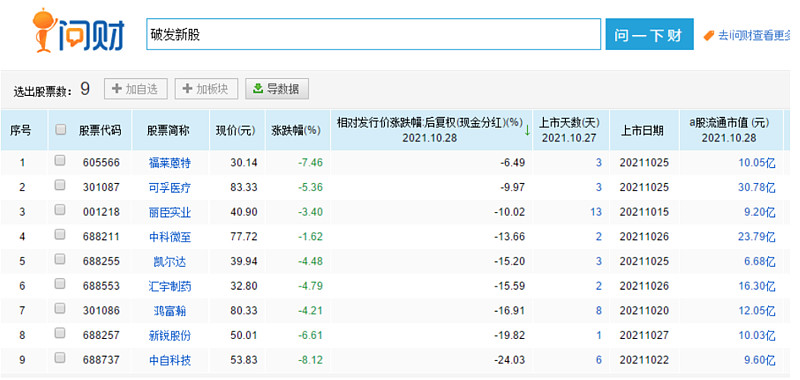This screenshot has height=380, width=800.
Task: Click the 导数据 export button
Action: [x=277, y=89]
